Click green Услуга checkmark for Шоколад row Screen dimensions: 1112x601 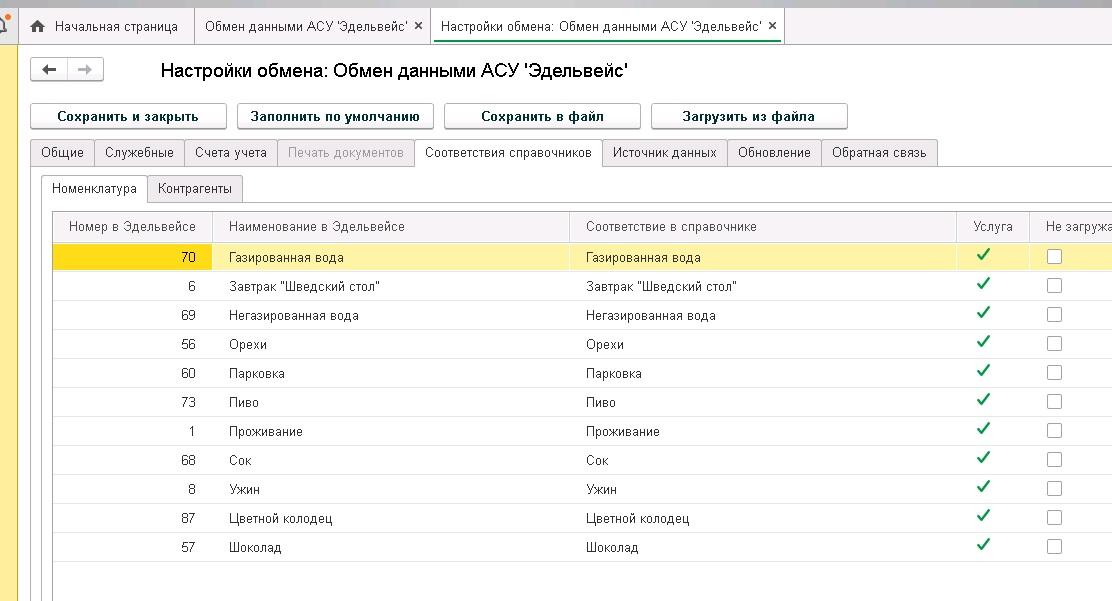coord(983,546)
